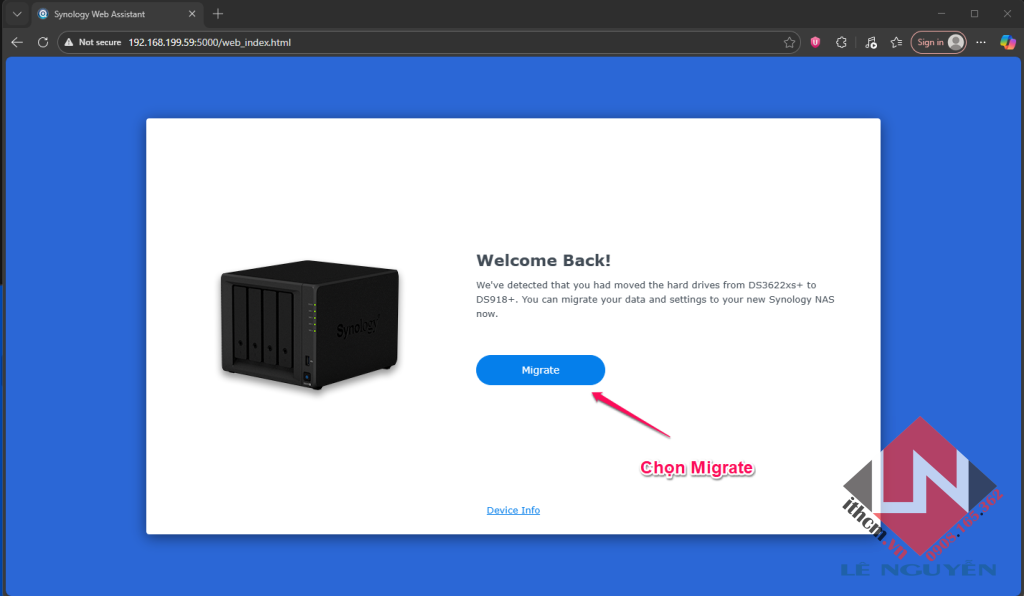Click the uBlock Origin extension icon

pyautogui.click(x=814, y=42)
